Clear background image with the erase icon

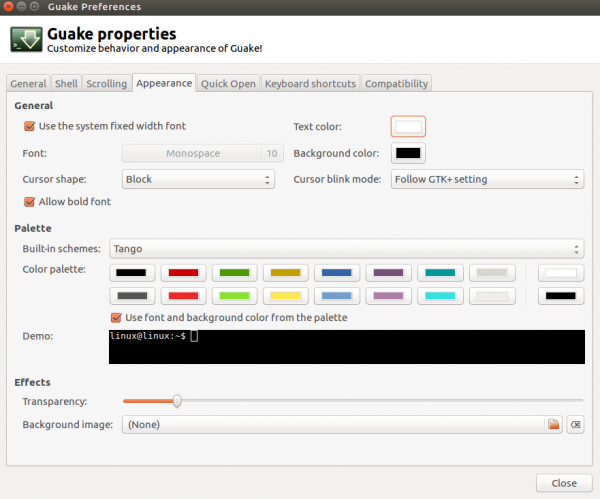click(575, 424)
